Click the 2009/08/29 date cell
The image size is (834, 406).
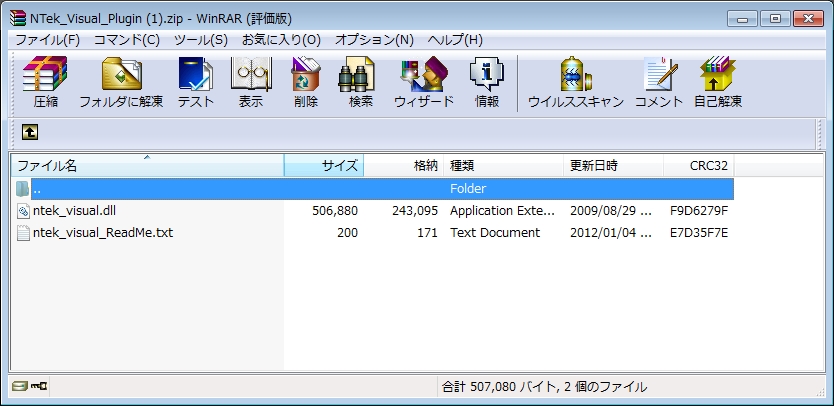(611, 211)
